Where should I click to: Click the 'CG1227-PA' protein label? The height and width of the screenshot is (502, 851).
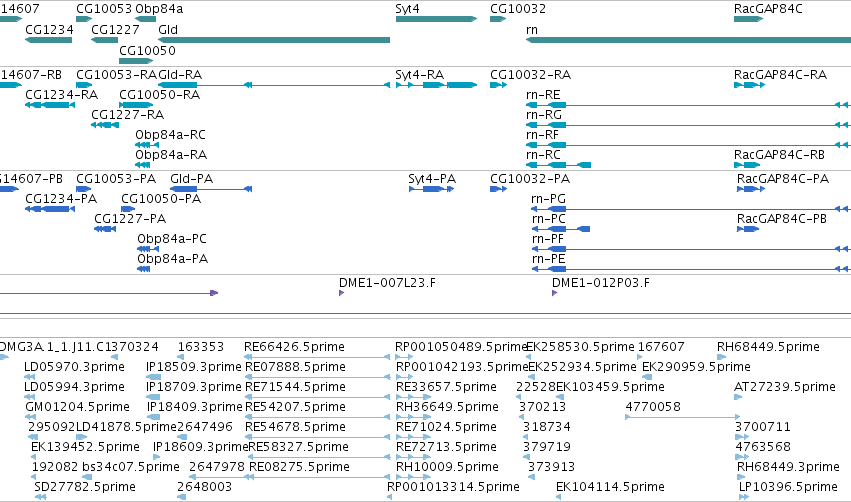(130, 219)
